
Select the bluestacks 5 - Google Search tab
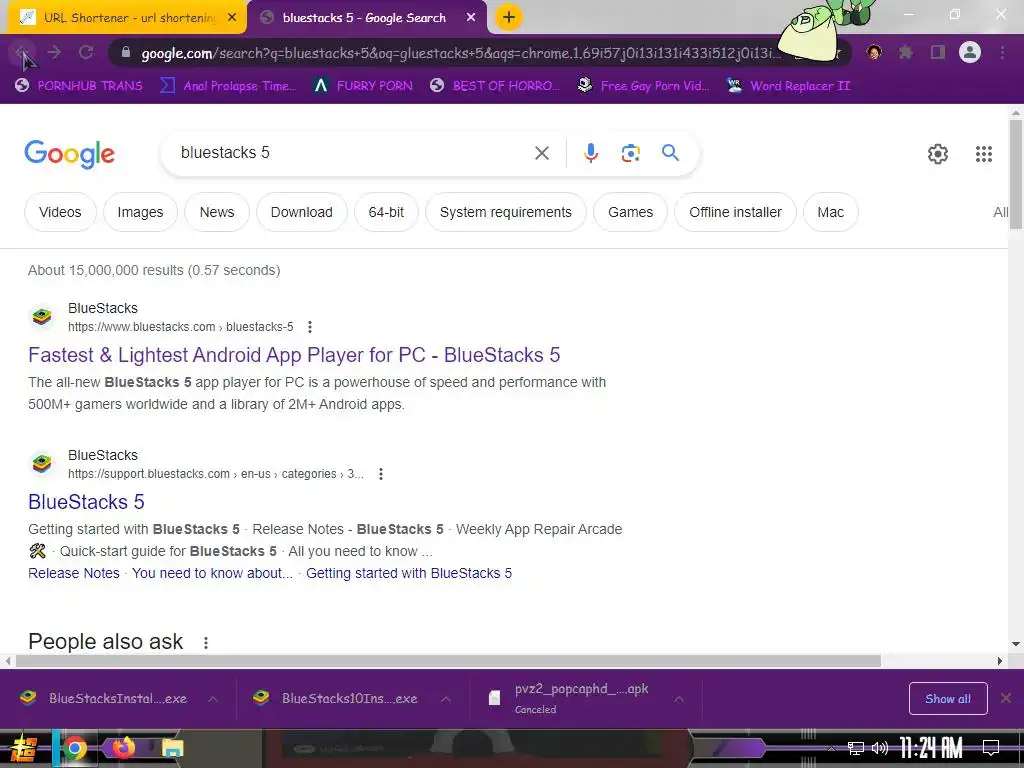(364, 18)
